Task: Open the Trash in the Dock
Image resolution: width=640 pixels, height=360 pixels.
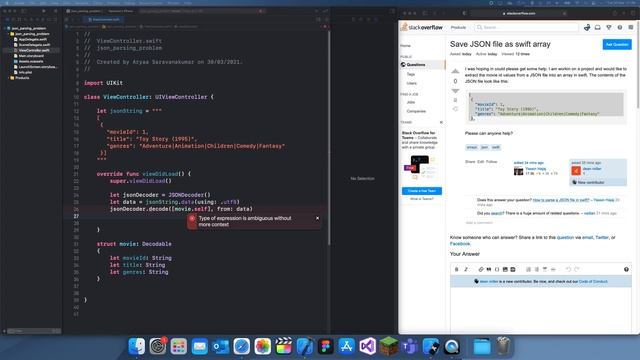Action: 503,347
